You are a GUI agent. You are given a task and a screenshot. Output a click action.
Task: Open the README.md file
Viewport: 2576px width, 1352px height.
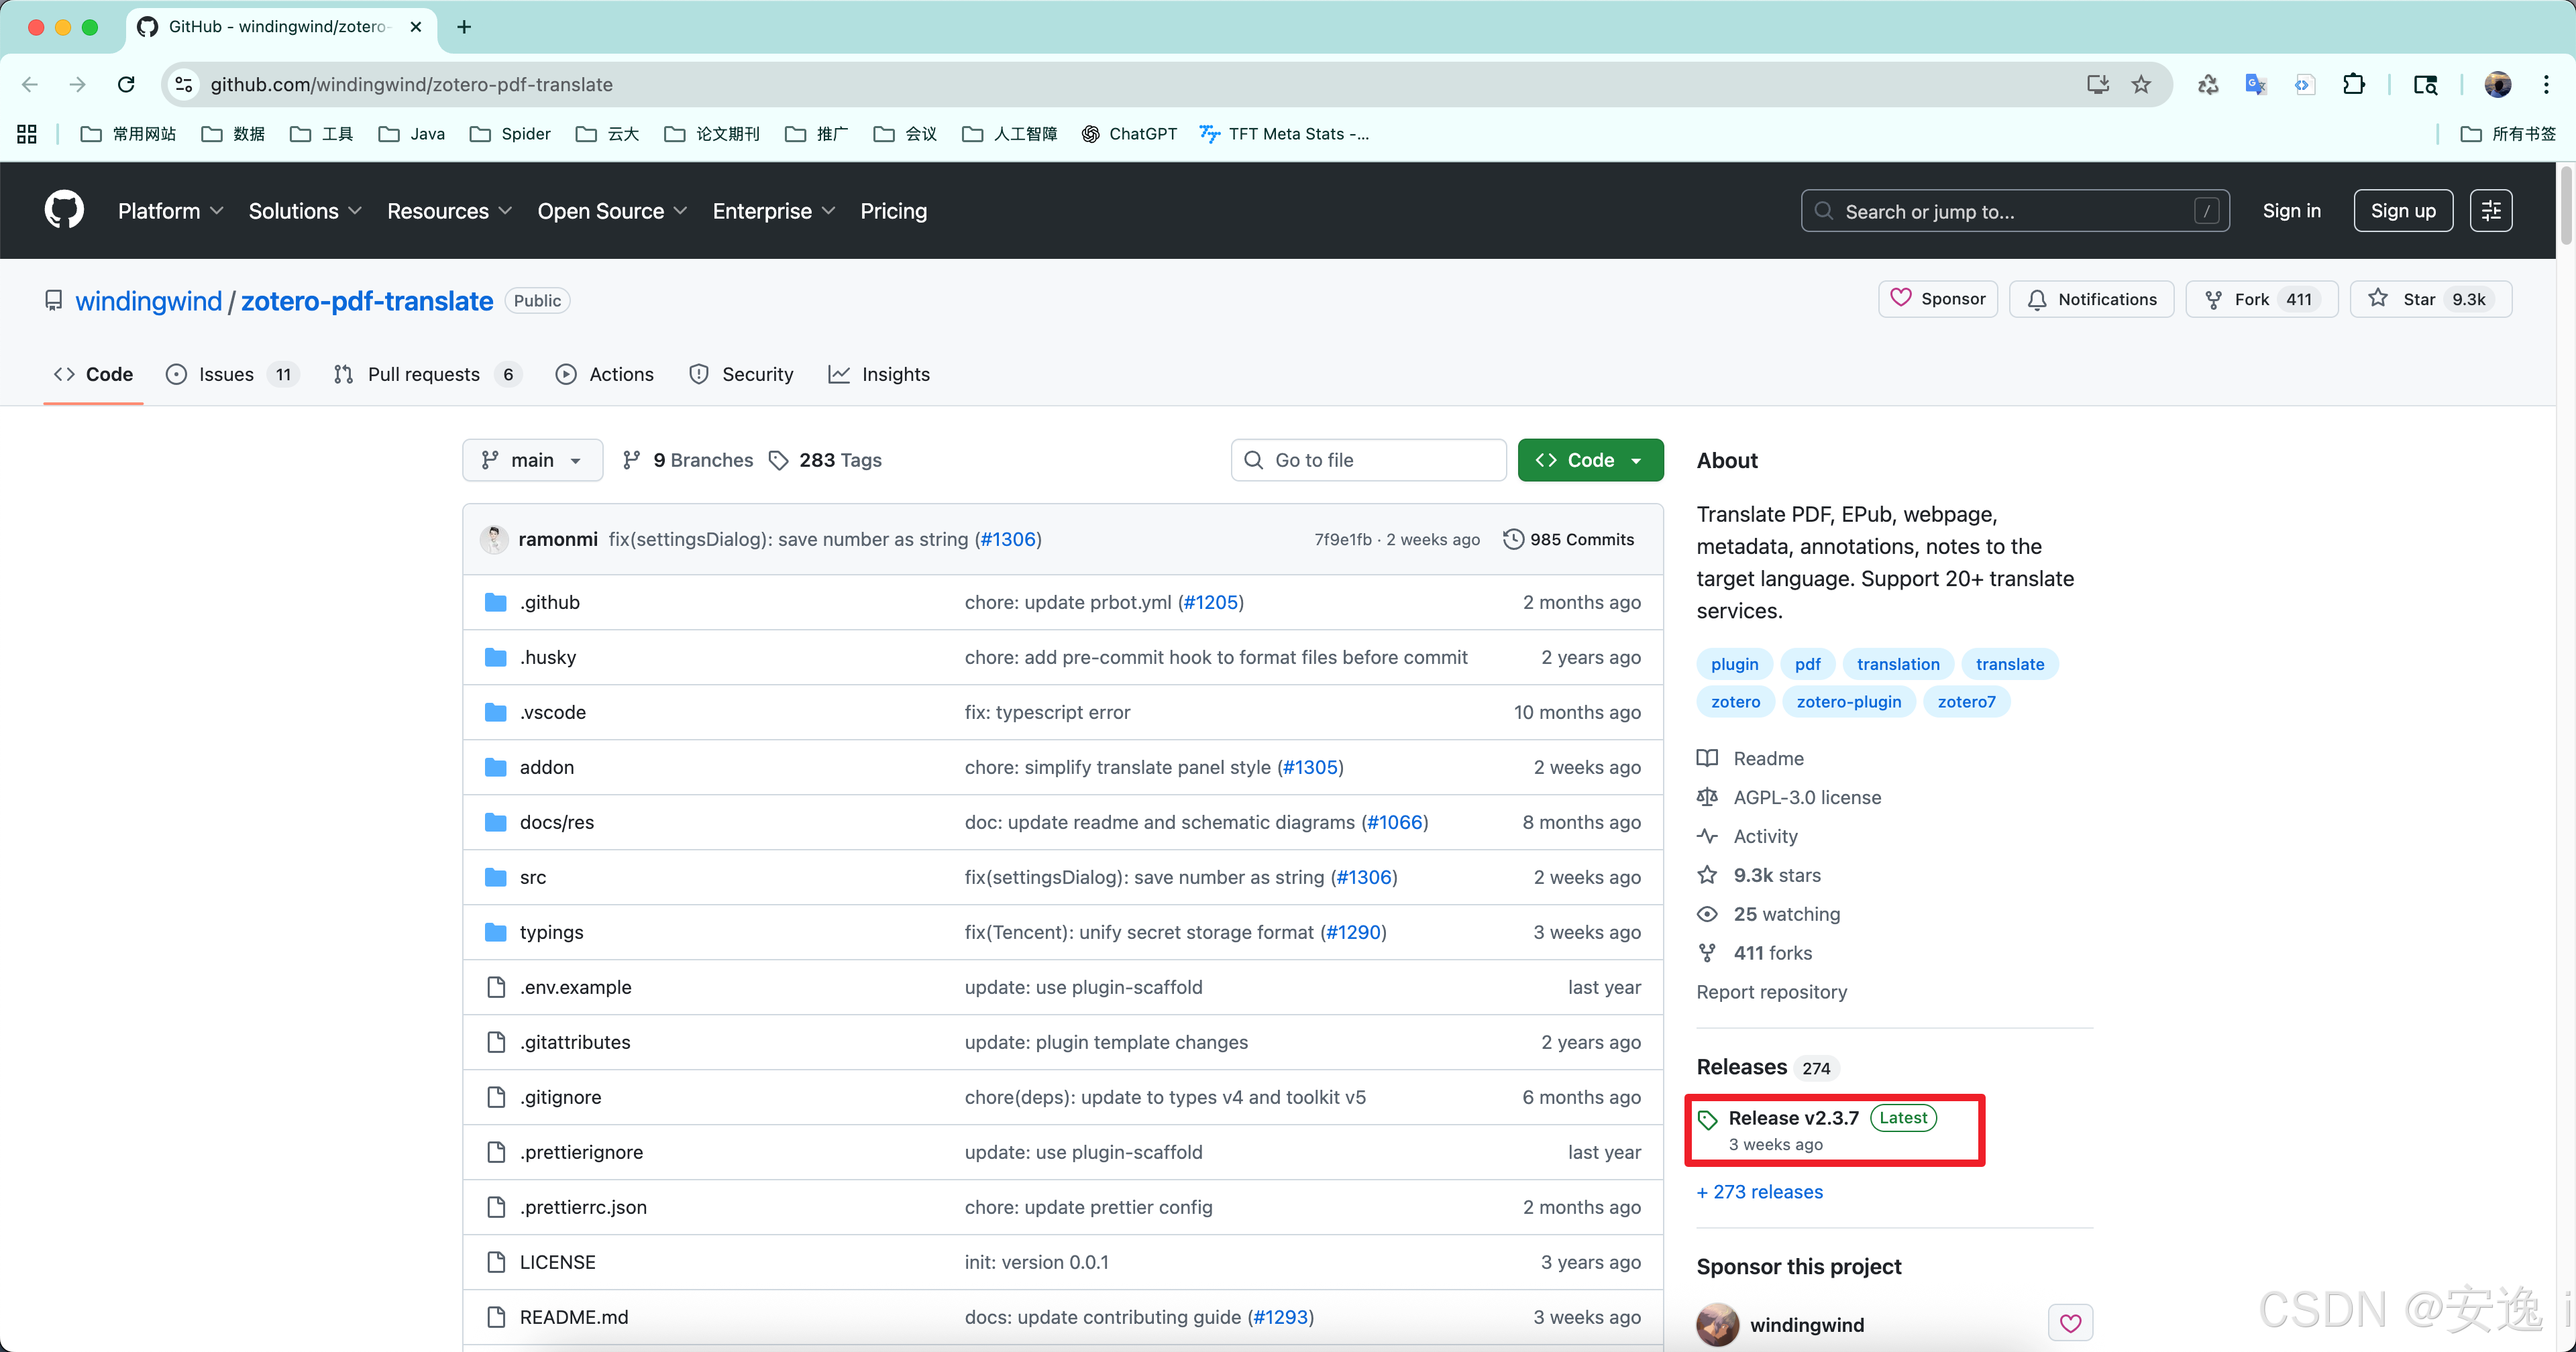(x=574, y=1317)
